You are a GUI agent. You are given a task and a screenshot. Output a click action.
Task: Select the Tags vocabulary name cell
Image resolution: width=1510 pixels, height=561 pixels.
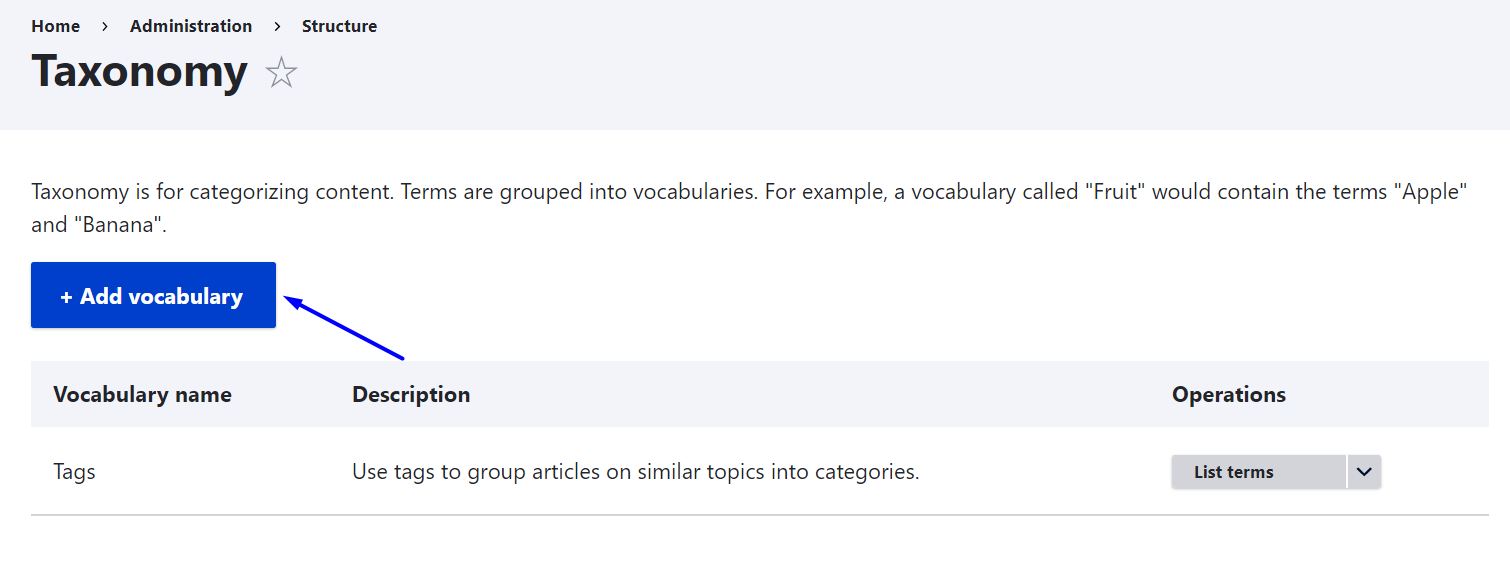[74, 472]
